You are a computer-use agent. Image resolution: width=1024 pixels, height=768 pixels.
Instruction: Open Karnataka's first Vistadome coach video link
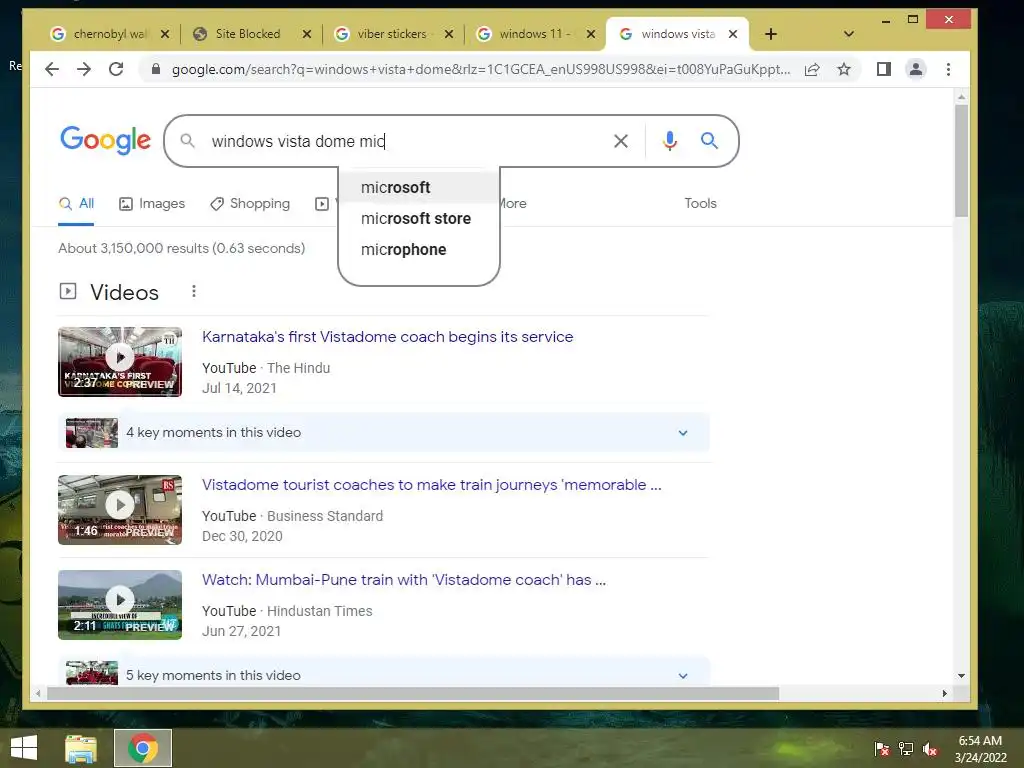click(388, 337)
